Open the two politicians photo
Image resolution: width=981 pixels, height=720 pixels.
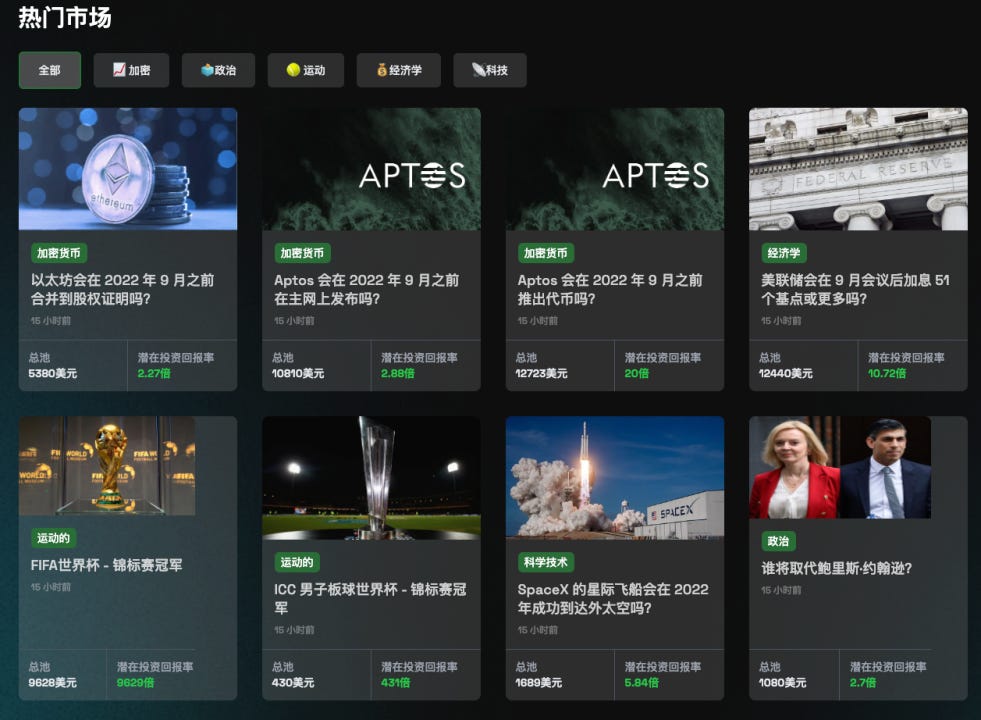coord(840,467)
